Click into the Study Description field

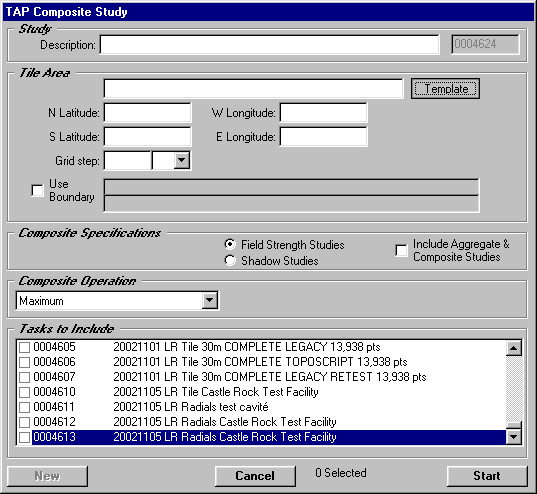pyautogui.click(x=270, y=44)
